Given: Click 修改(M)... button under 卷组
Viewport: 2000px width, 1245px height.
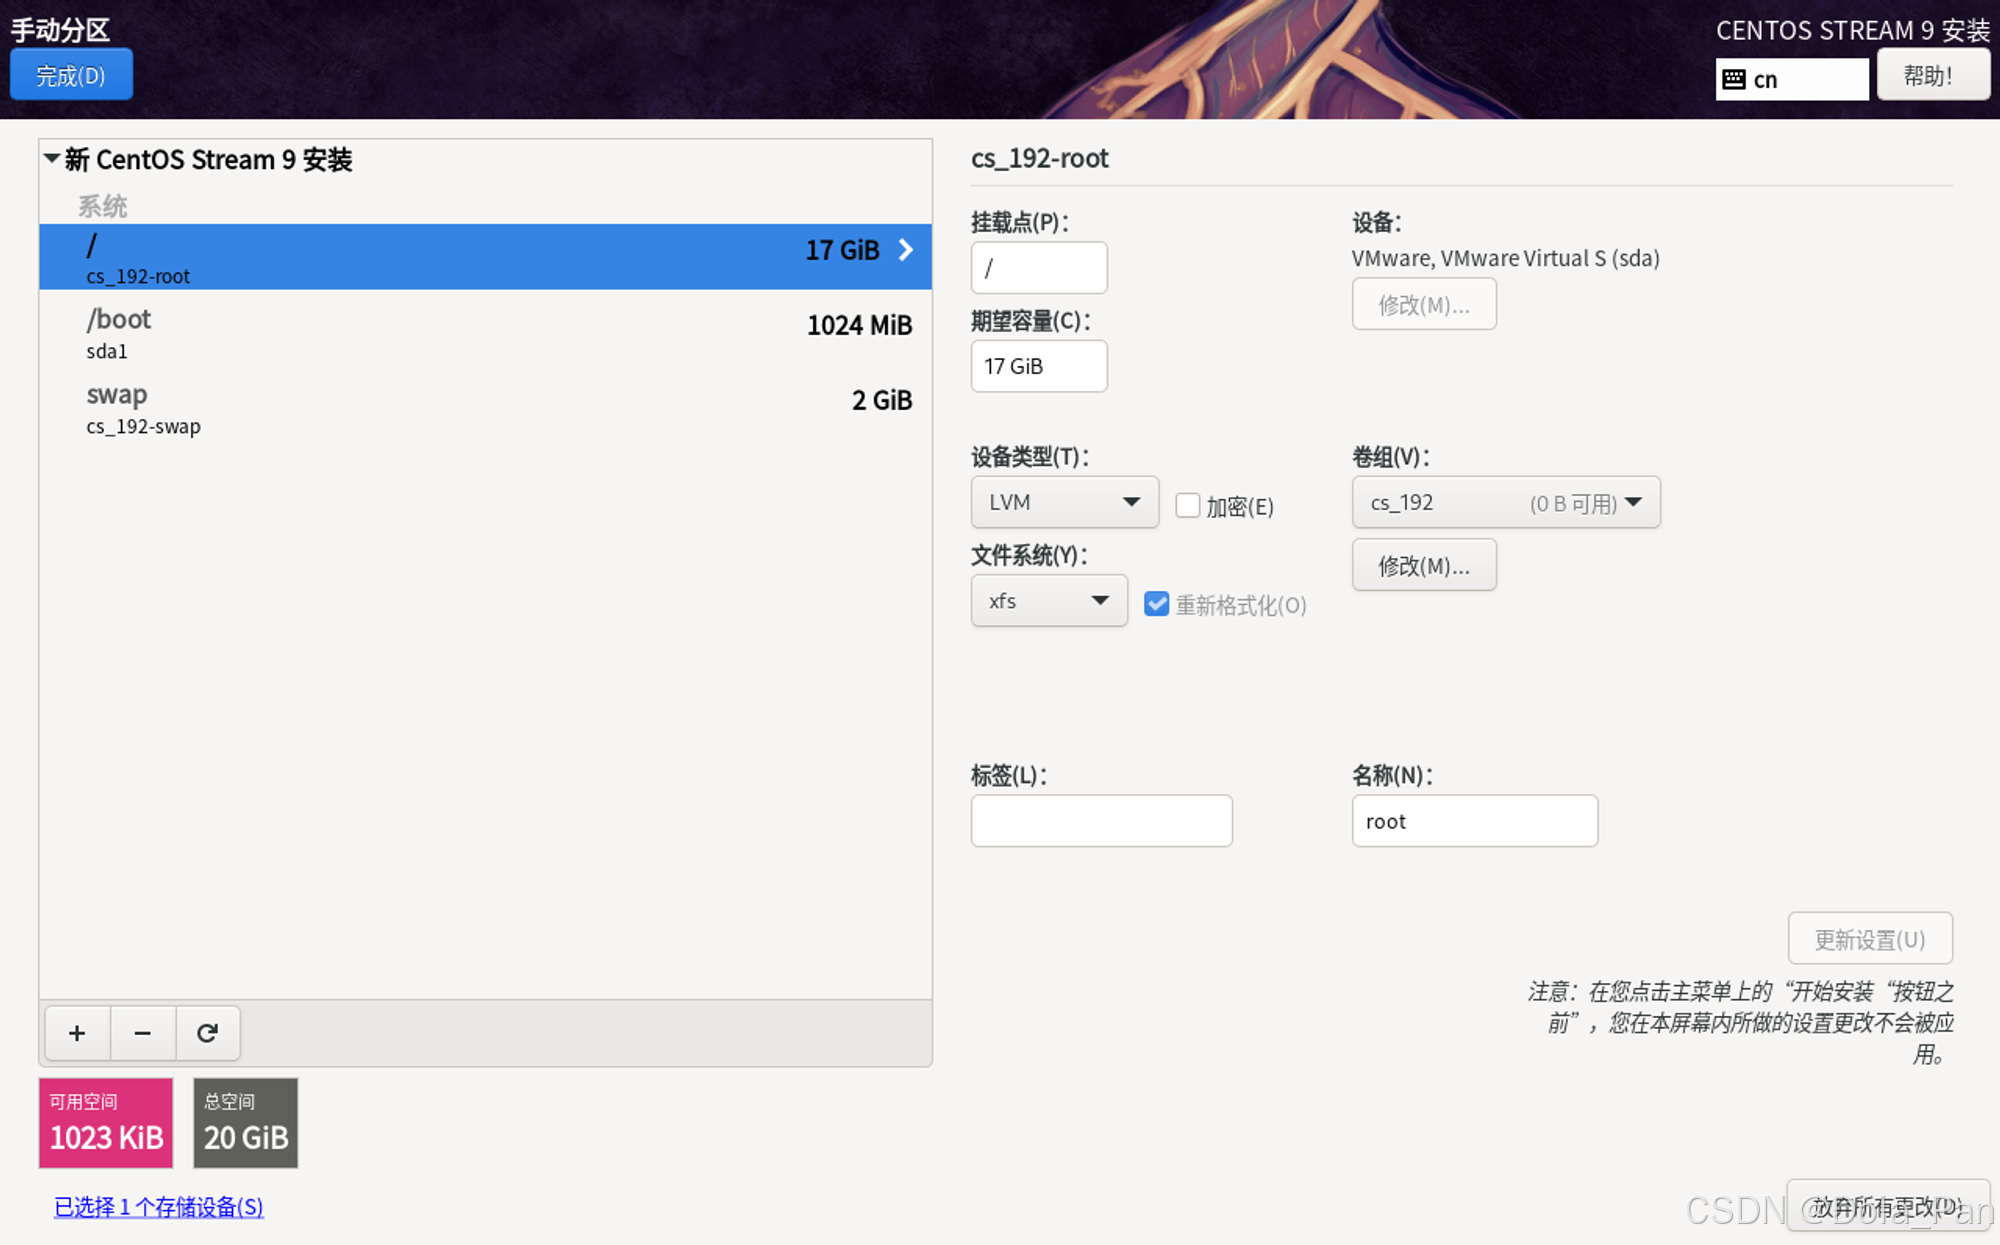Looking at the screenshot, I should 1424,565.
